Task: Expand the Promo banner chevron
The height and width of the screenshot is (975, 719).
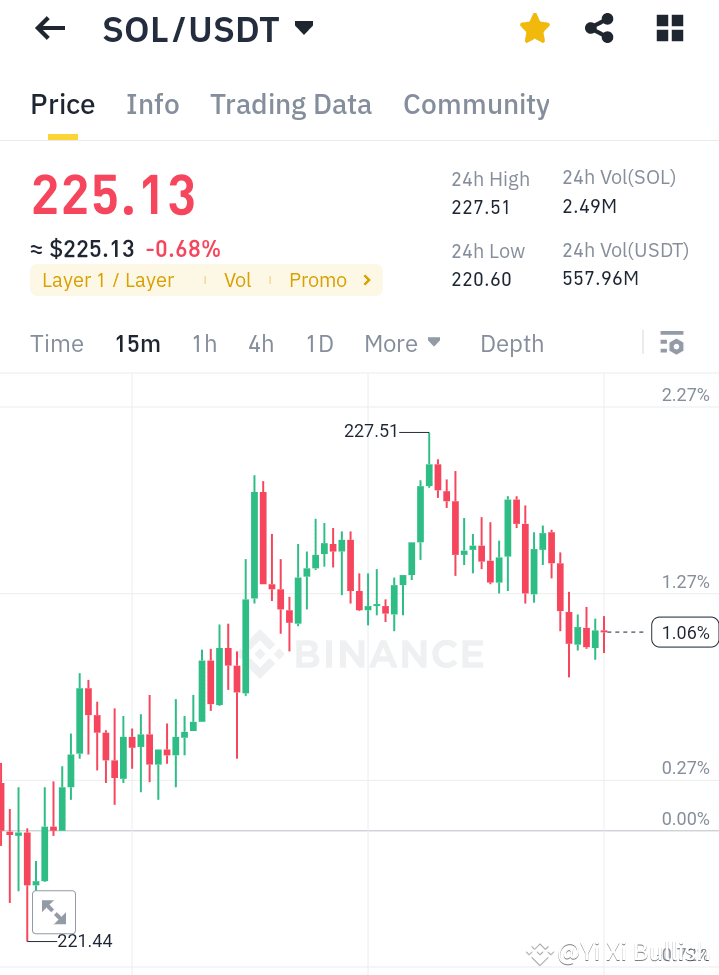Action: pyautogui.click(x=367, y=281)
